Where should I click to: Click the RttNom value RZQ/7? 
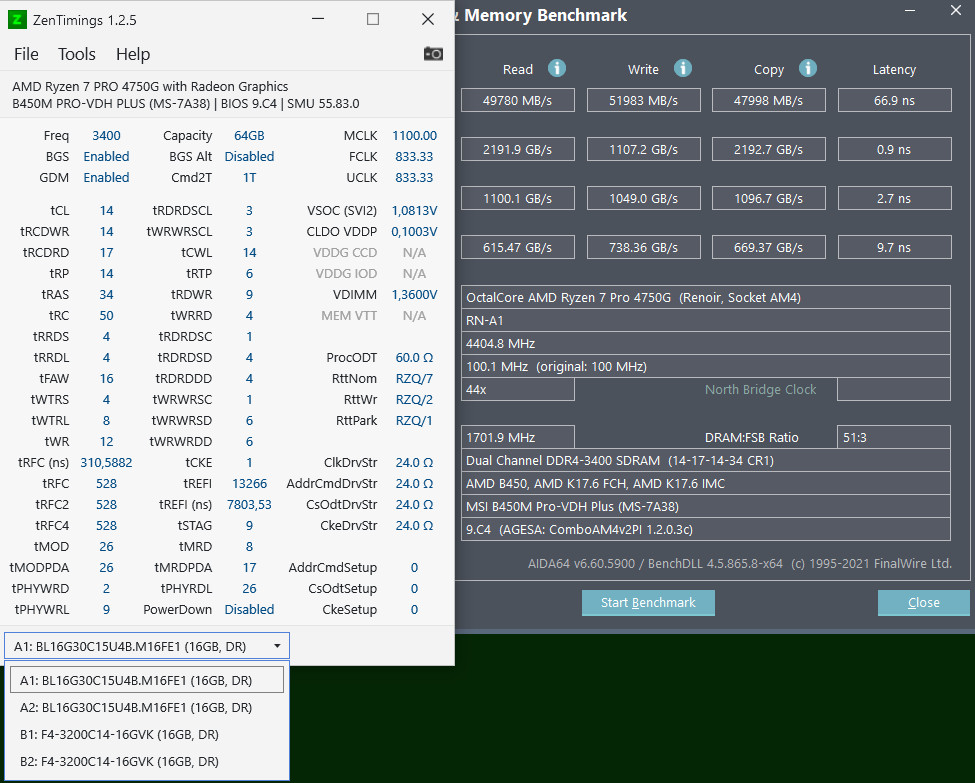coord(414,379)
